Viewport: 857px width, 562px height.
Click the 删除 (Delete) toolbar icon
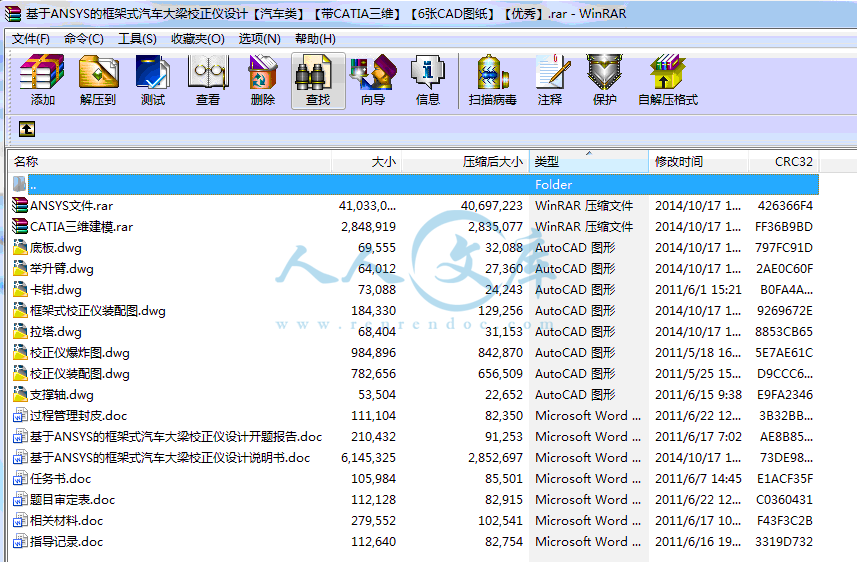point(263,72)
